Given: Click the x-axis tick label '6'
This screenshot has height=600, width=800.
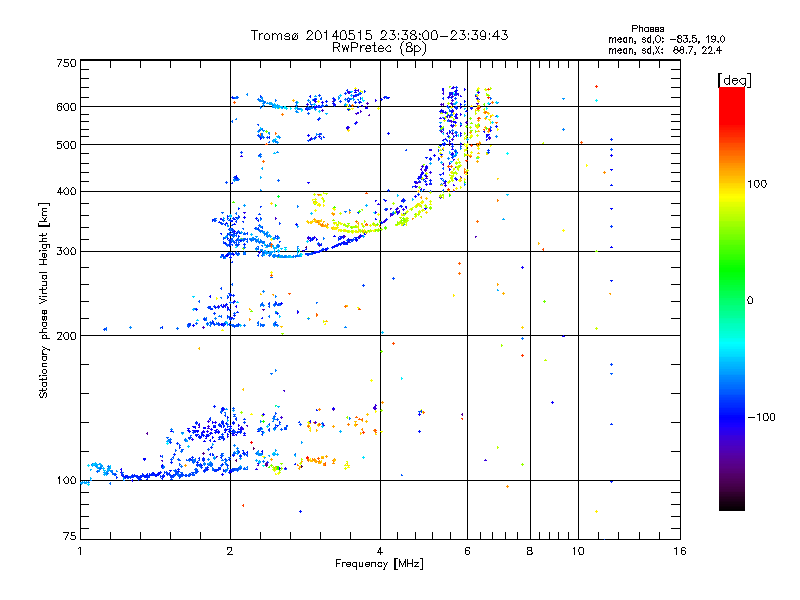Looking at the screenshot, I should click(467, 551).
